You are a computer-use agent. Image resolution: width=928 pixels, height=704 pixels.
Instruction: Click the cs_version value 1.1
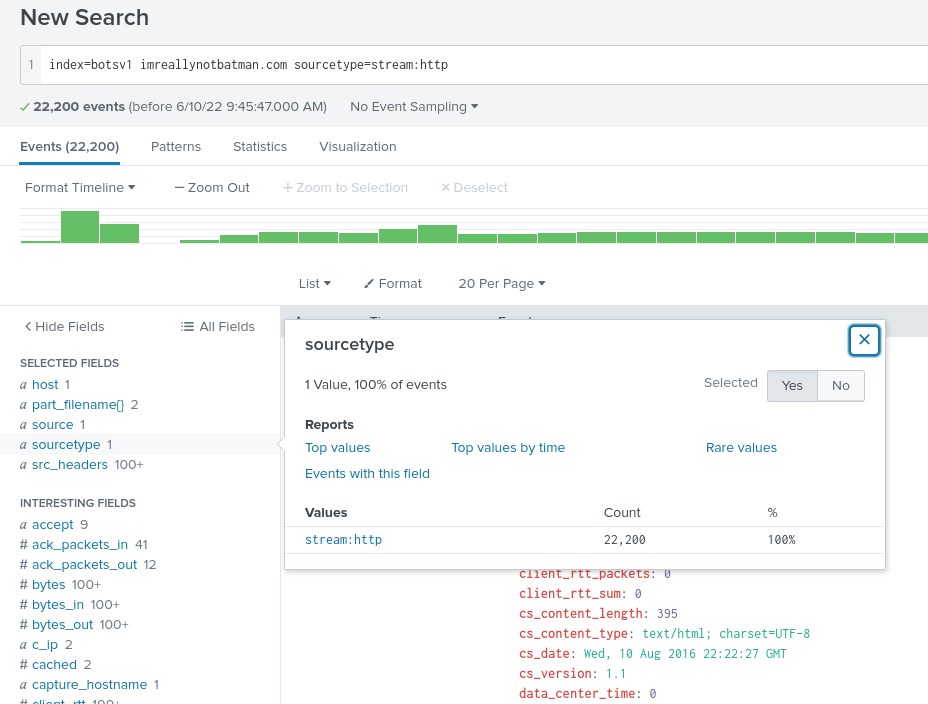click(616, 674)
